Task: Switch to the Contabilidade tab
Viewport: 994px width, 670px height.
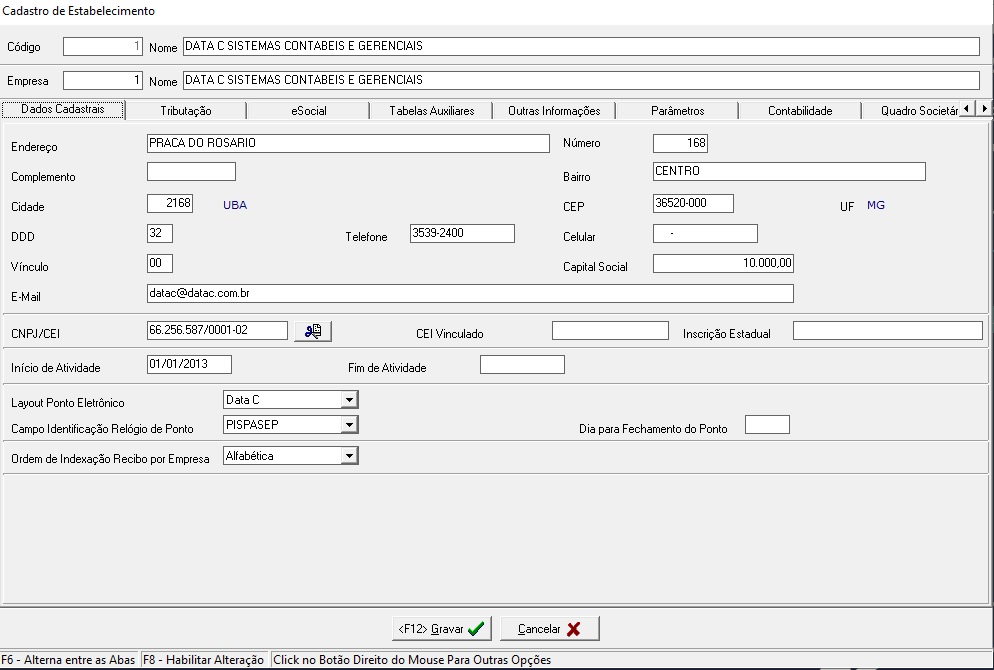Action: click(800, 111)
